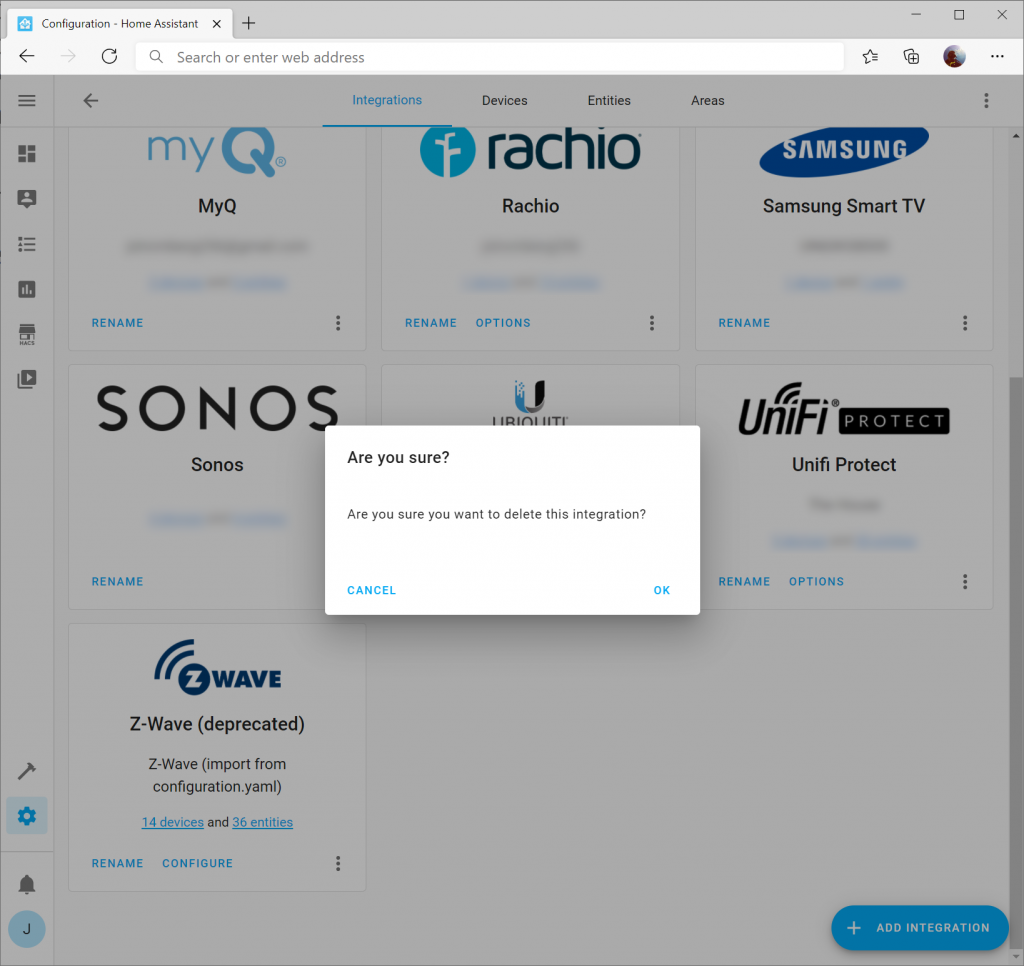This screenshot has height=966, width=1024.
Task: Focus the browser address bar
Action: (x=490, y=57)
